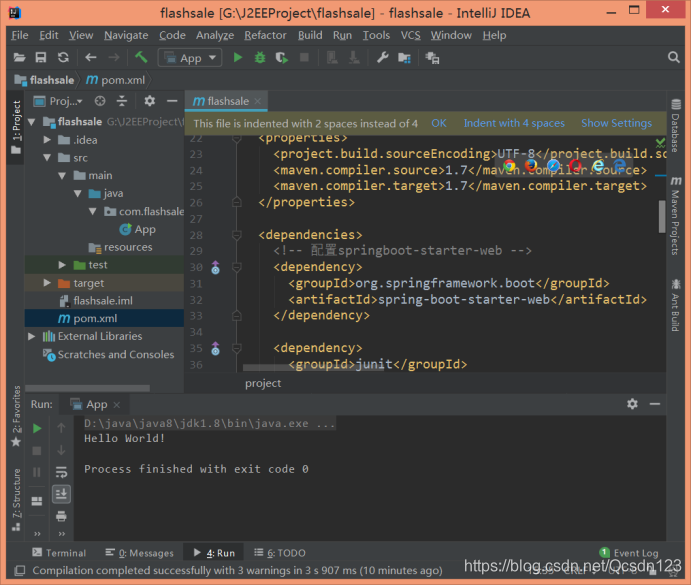692x585 pixels.
Task: Toggle Scroll to End in Run console
Action: click(x=61, y=494)
